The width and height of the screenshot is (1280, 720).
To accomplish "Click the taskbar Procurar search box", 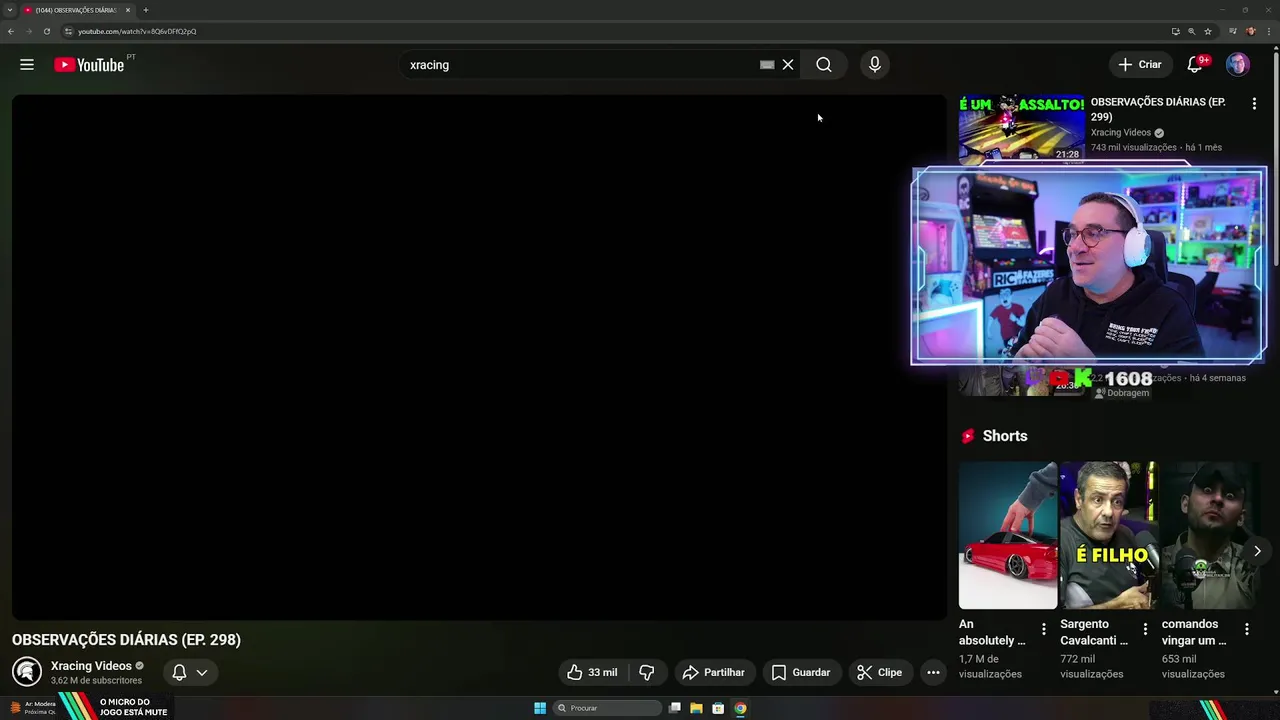I will pos(608,708).
